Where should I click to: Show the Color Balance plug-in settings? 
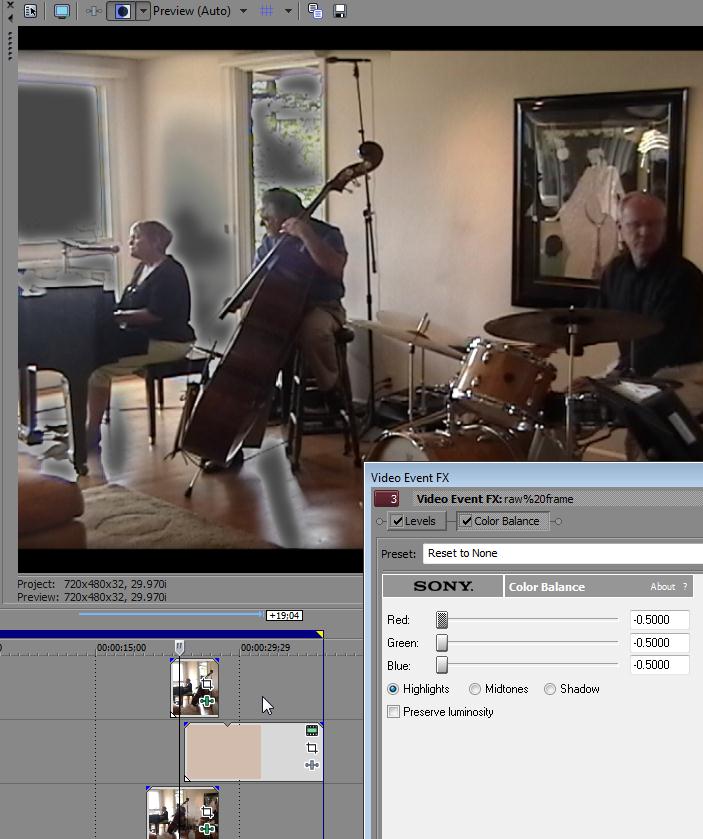click(507, 521)
